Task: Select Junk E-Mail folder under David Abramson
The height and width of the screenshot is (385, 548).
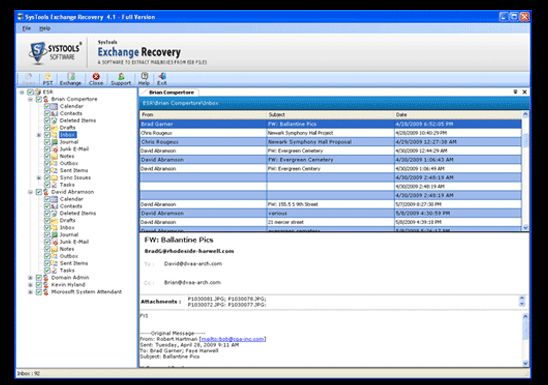Action: pos(74,242)
